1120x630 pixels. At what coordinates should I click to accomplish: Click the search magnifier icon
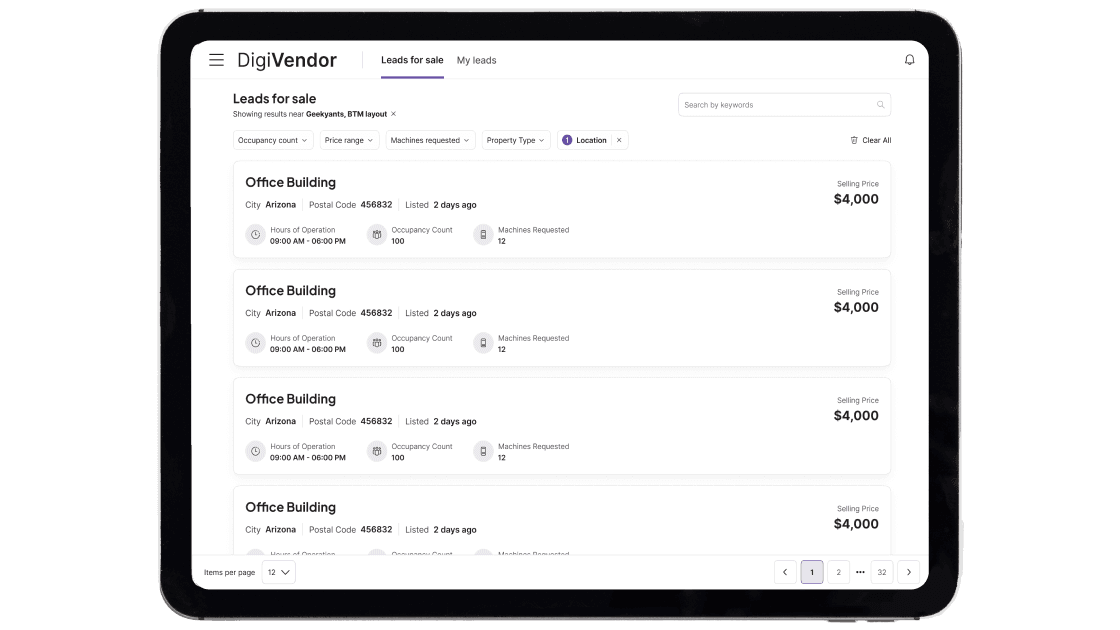[x=881, y=105]
